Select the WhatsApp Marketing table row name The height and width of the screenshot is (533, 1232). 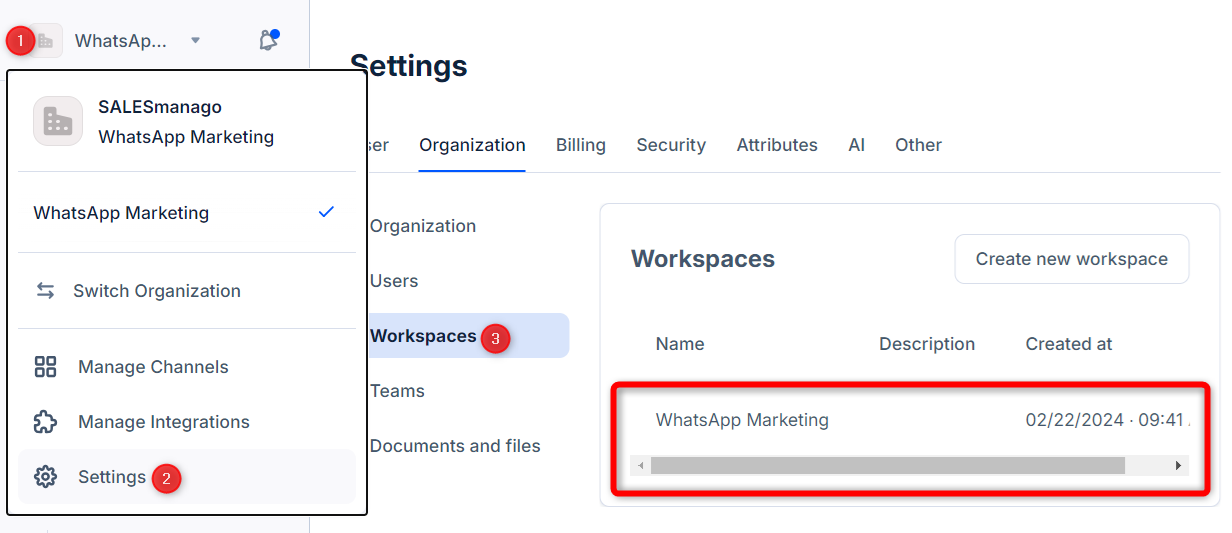coord(742,420)
